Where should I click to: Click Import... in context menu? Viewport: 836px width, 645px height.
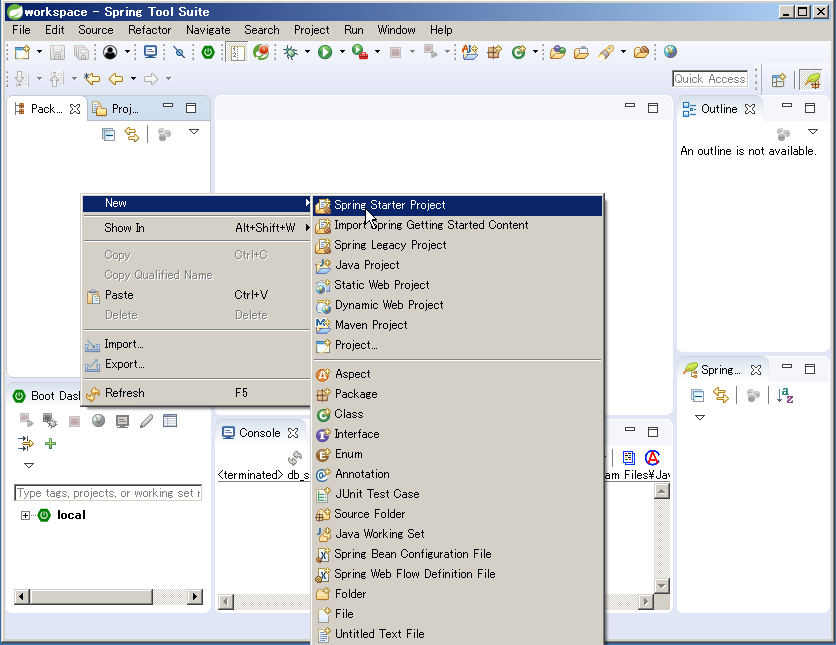point(196,344)
